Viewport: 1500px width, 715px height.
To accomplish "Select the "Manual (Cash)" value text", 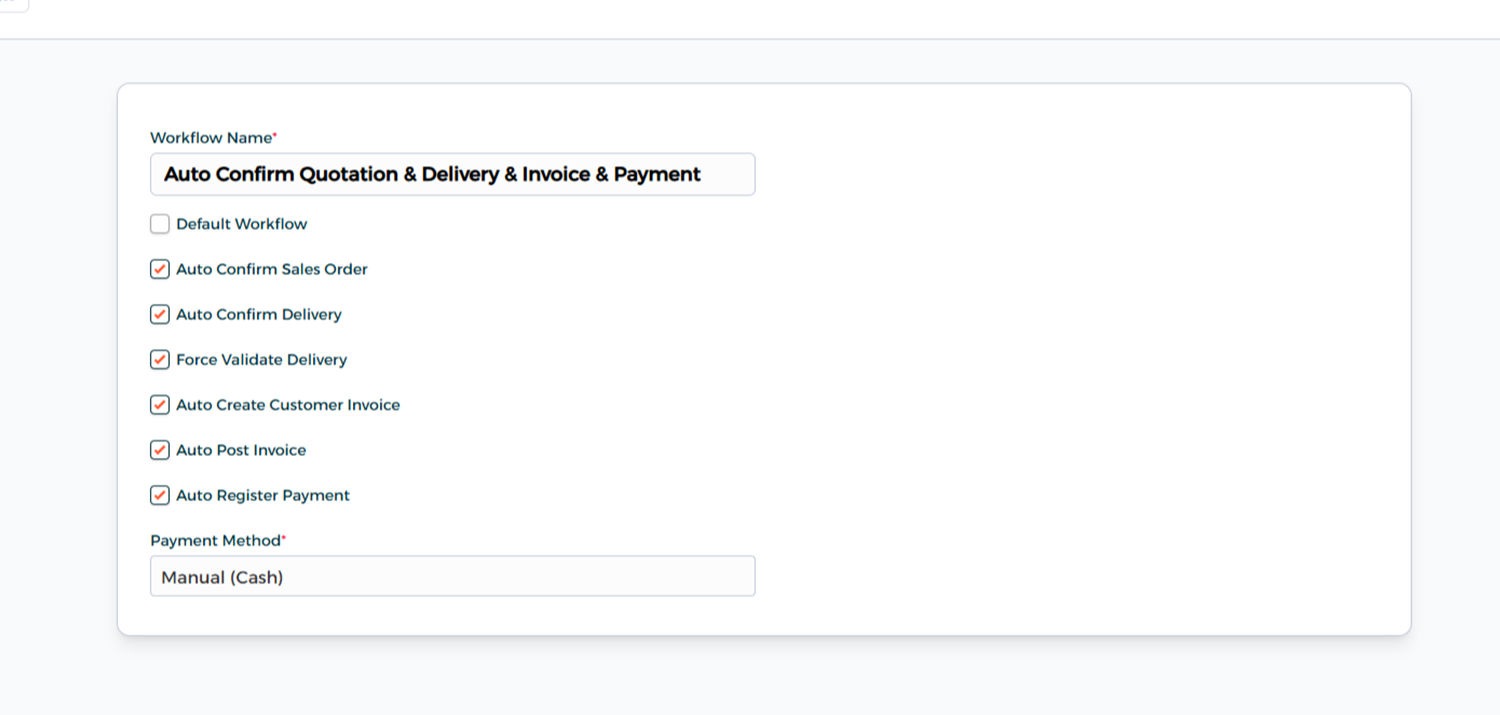I will (222, 577).
